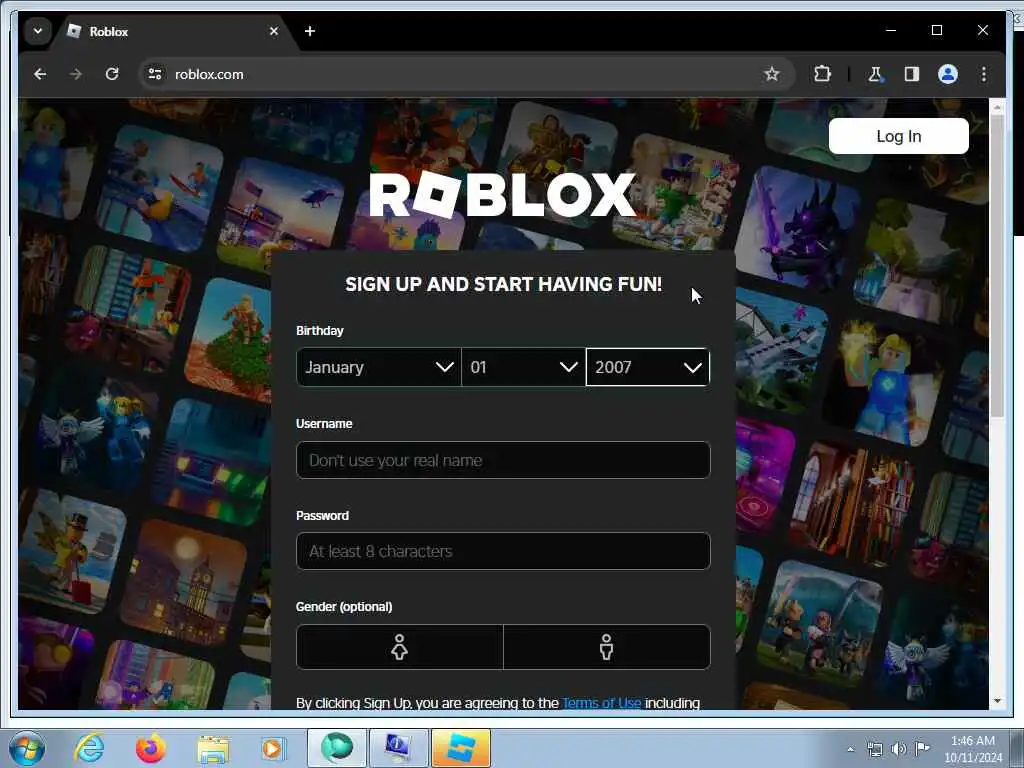Toggle the browser side panel icon
Screen dimensions: 1024x768
[912, 74]
